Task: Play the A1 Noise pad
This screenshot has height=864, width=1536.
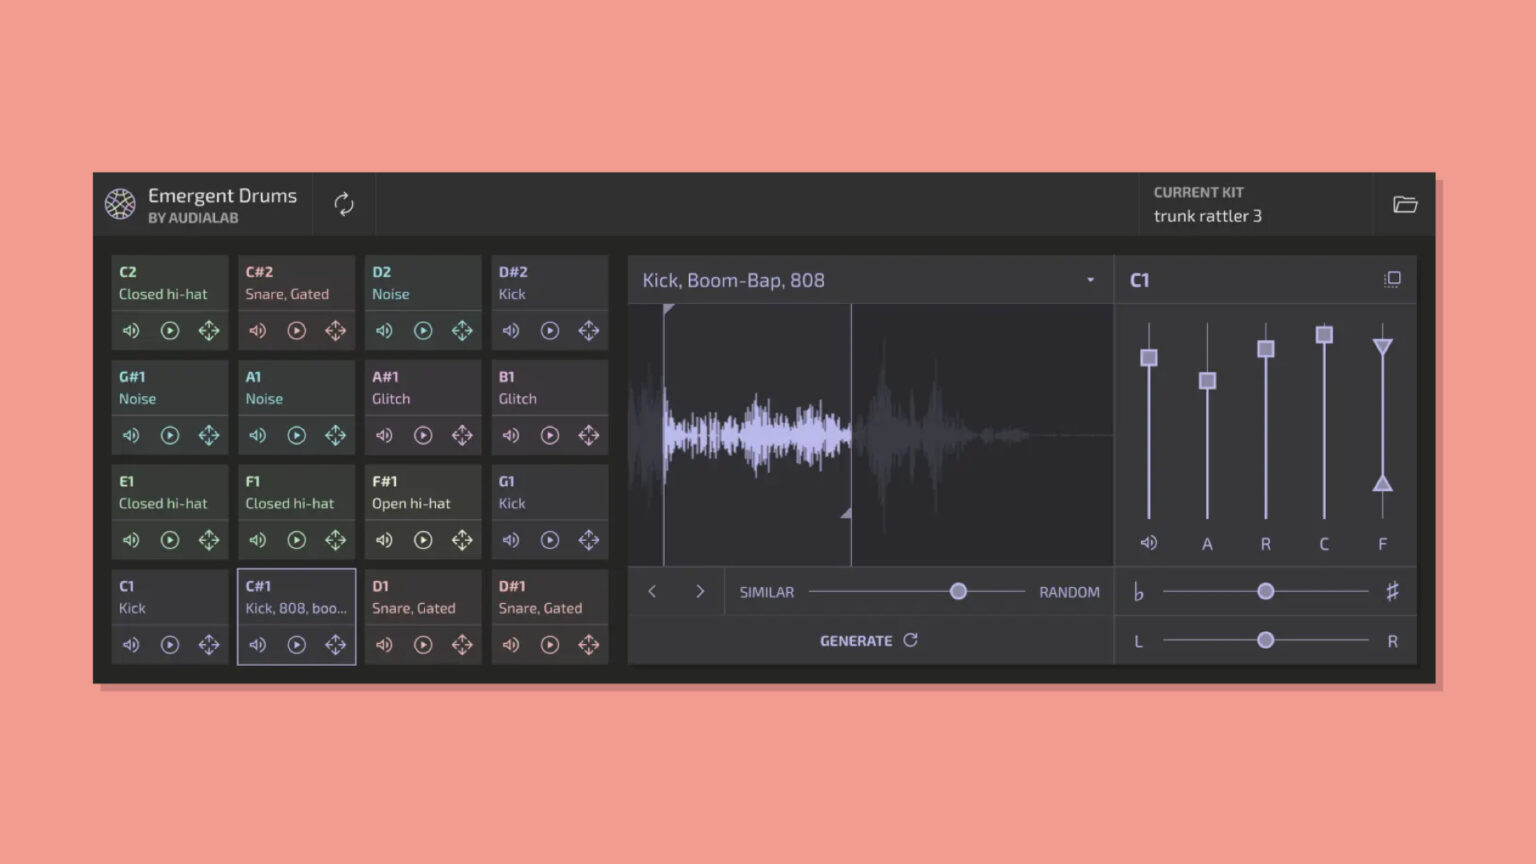Action: click(x=297, y=435)
